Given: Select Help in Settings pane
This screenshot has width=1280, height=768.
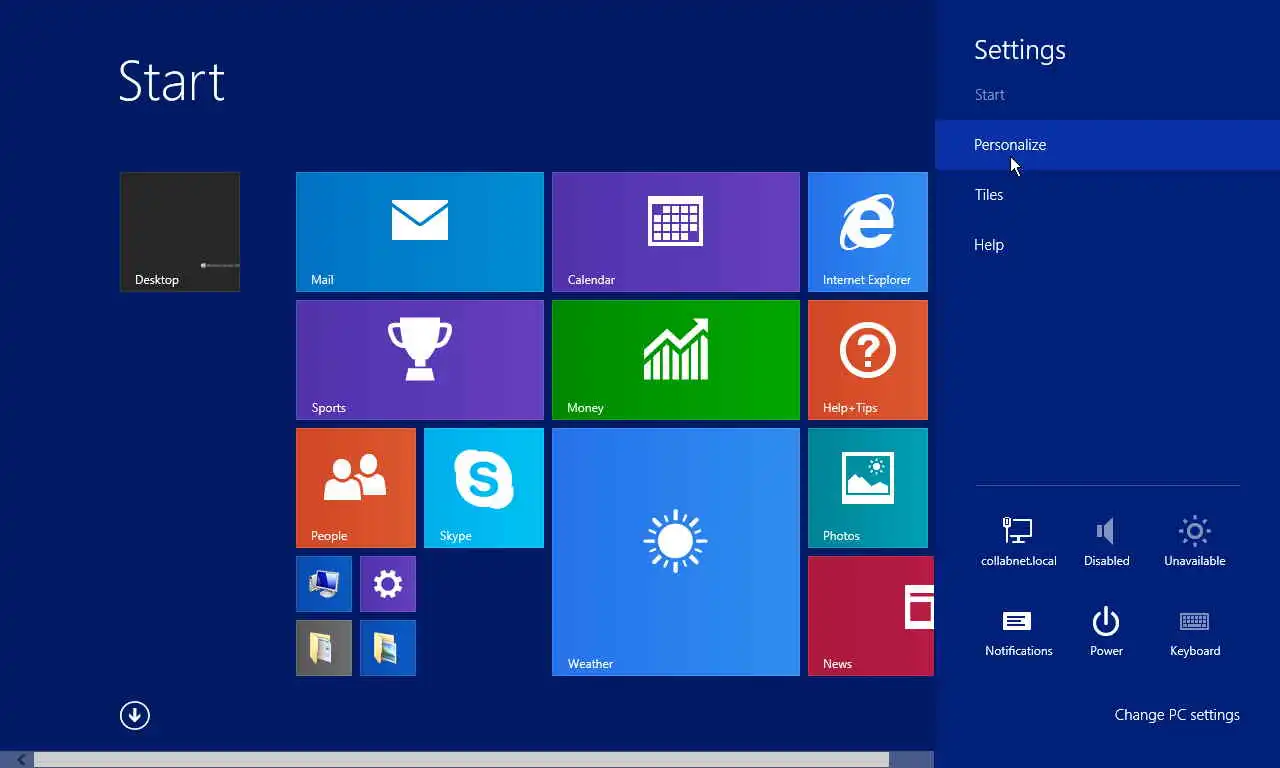Looking at the screenshot, I should click(1108, 245).
